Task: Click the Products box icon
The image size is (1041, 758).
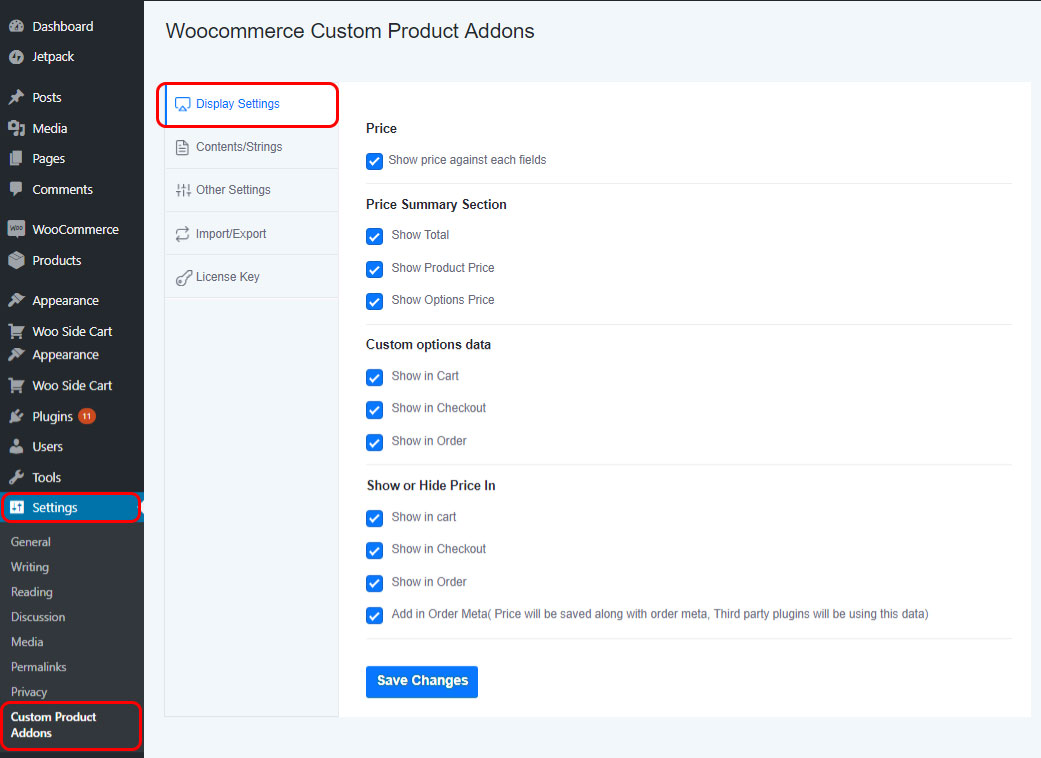Action: tap(17, 260)
